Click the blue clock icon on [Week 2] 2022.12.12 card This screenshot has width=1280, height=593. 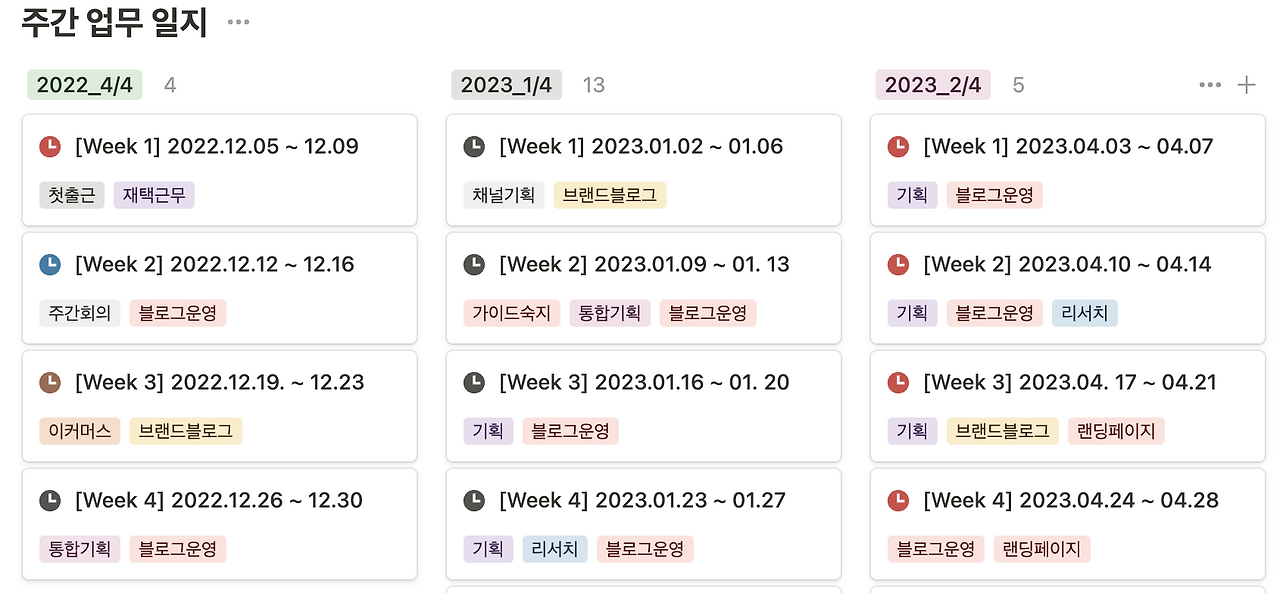point(50,264)
